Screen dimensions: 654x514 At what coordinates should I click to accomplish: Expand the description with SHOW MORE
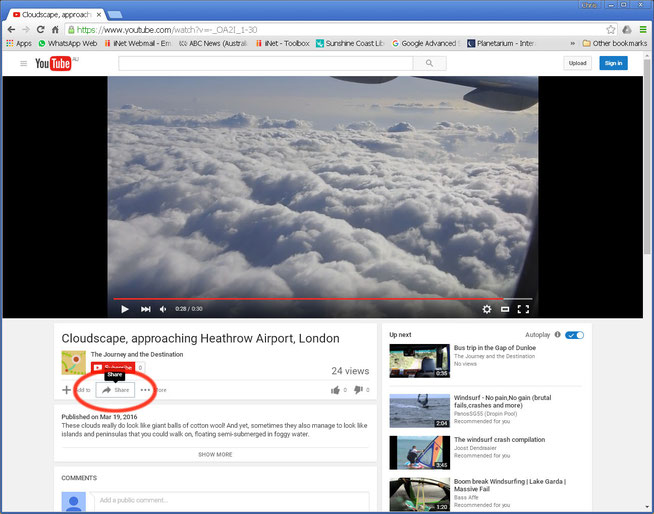pos(215,454)
